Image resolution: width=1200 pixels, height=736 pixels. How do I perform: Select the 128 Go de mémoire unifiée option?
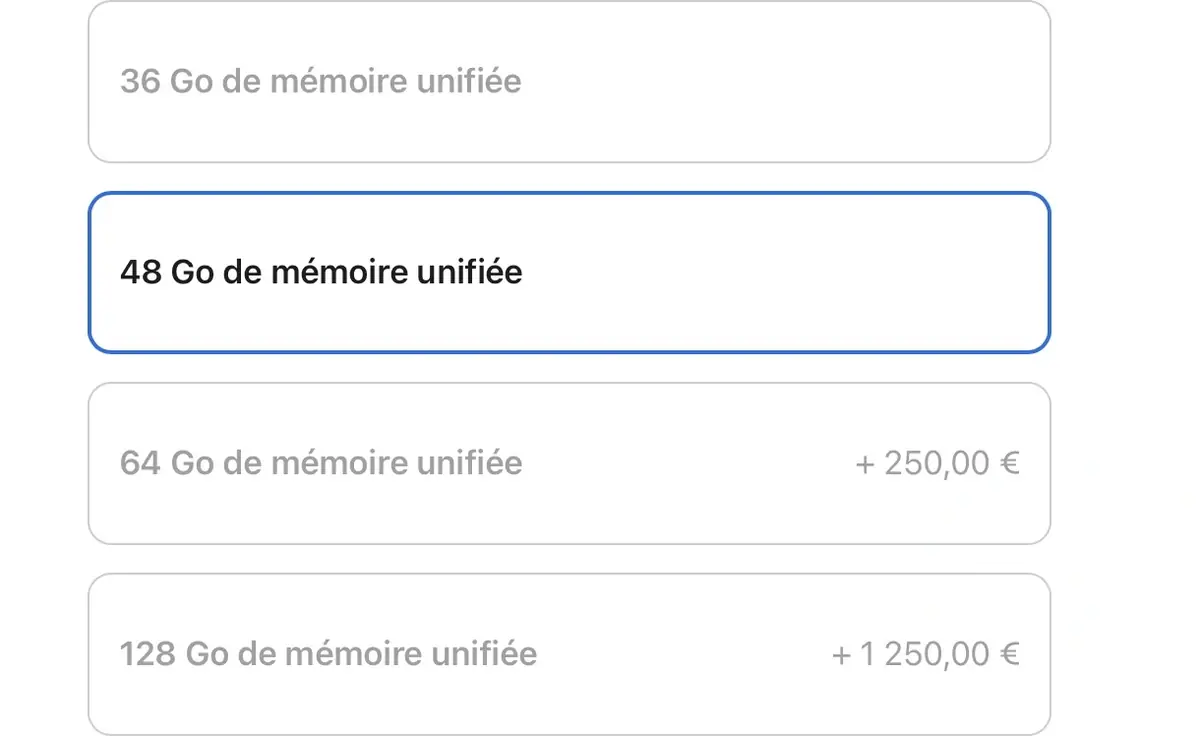coord(568,653)
